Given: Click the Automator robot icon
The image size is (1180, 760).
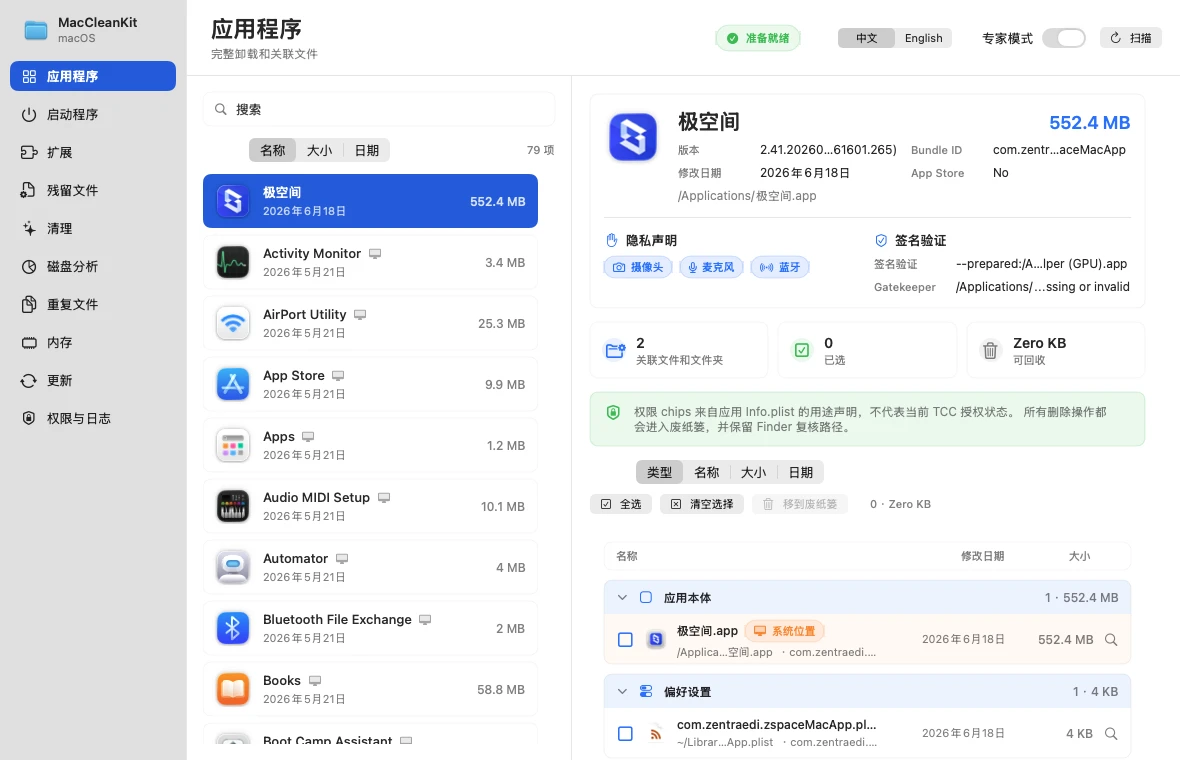Looking at the screenshot, I should (233, 567).
